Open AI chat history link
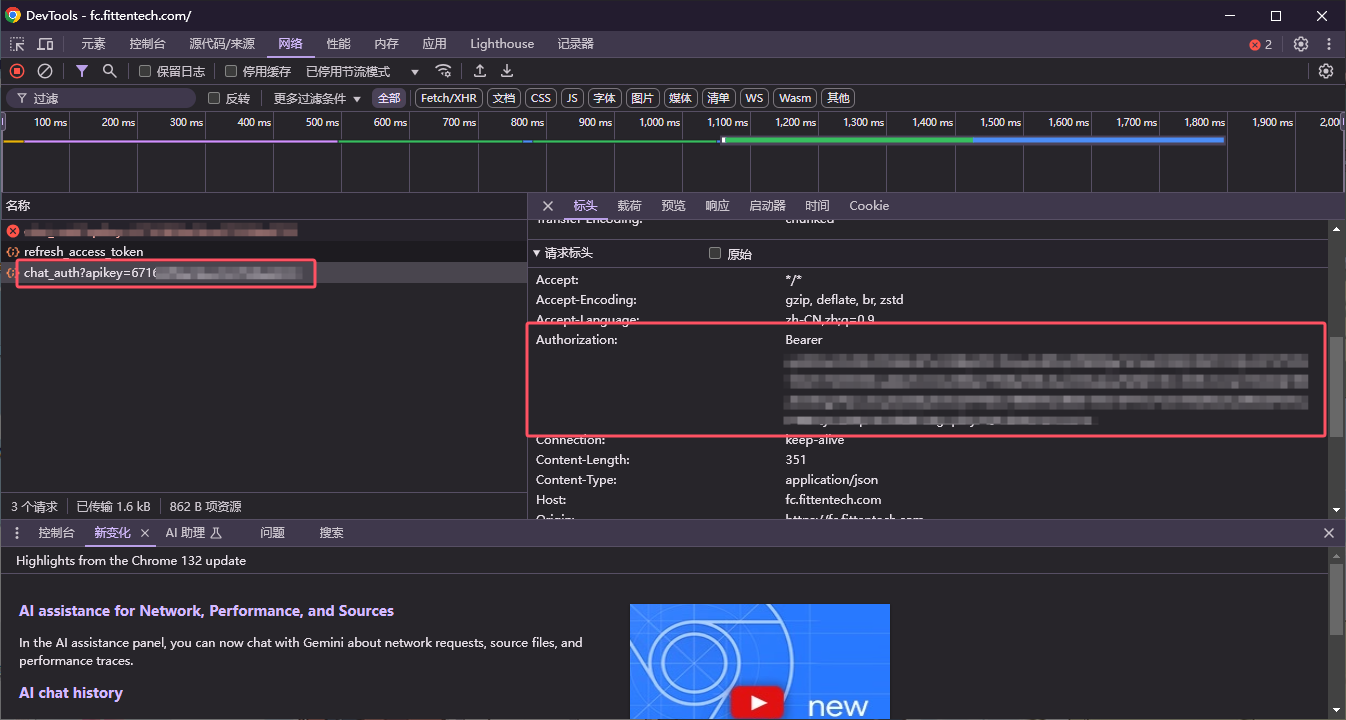Viewport: 1346px width, 720px height. click(71, 693)
